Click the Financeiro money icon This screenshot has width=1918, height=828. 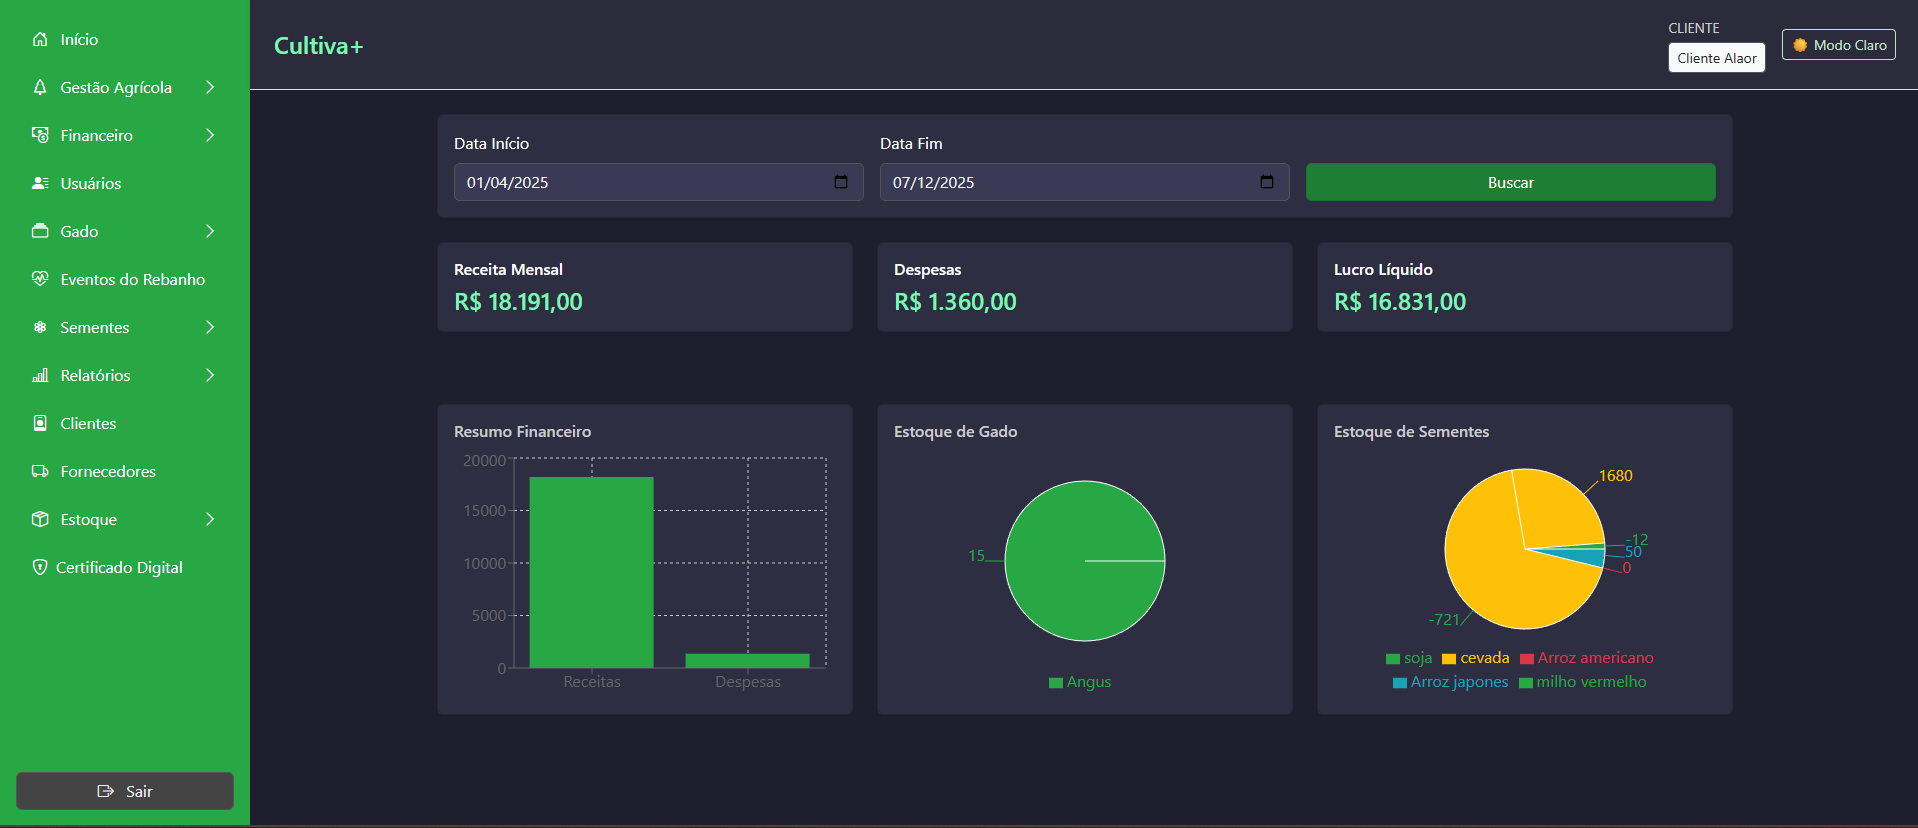(x=40, y=135)
